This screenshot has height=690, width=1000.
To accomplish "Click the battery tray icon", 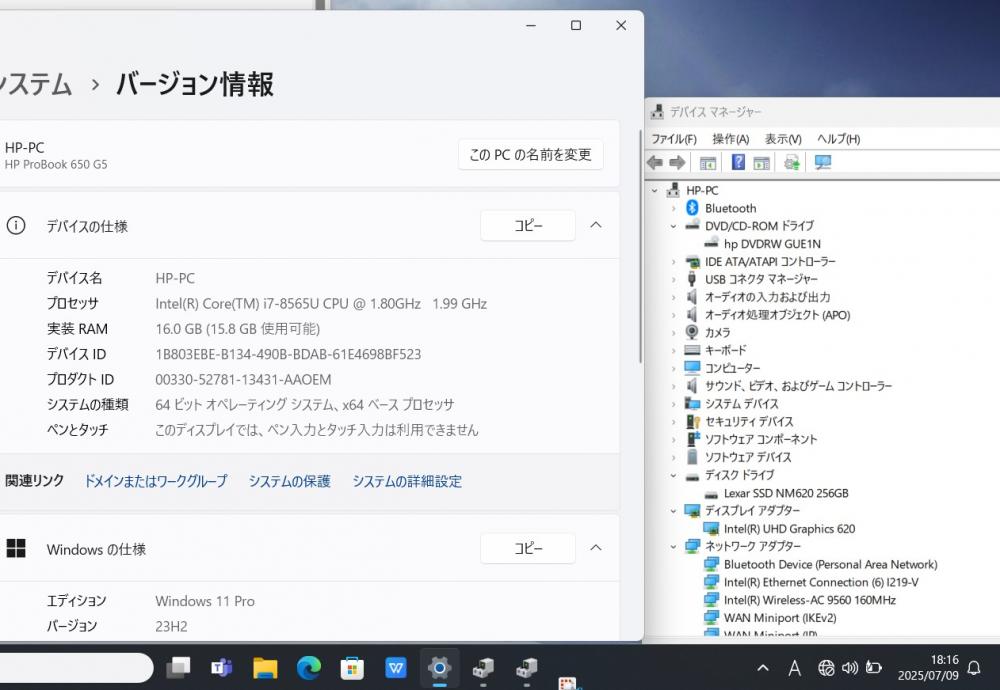I will 874,668.
